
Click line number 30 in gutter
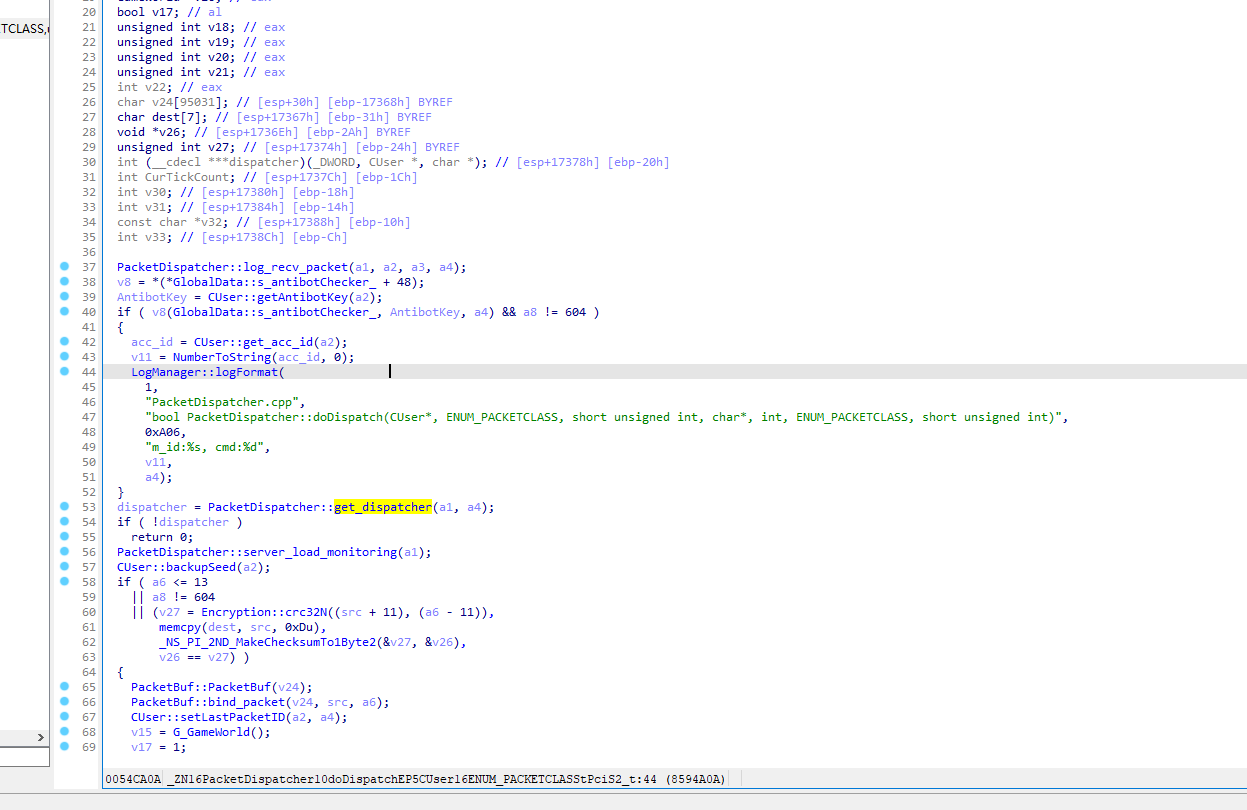89,162
